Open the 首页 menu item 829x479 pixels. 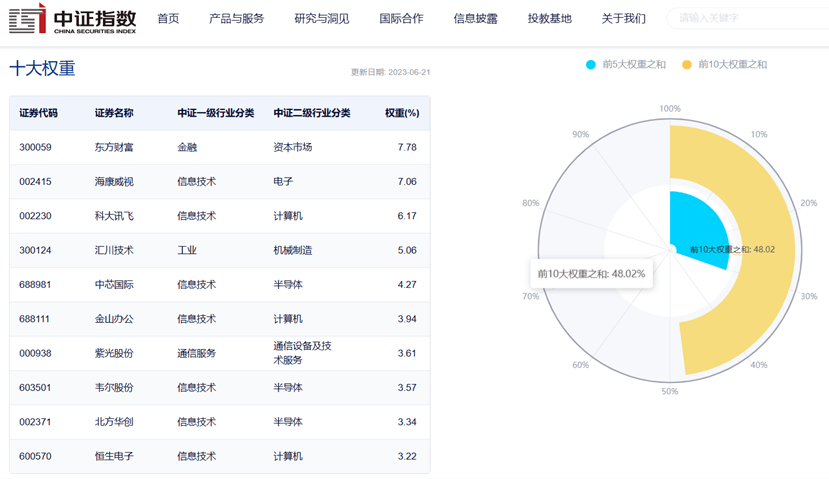coord(168,19)
